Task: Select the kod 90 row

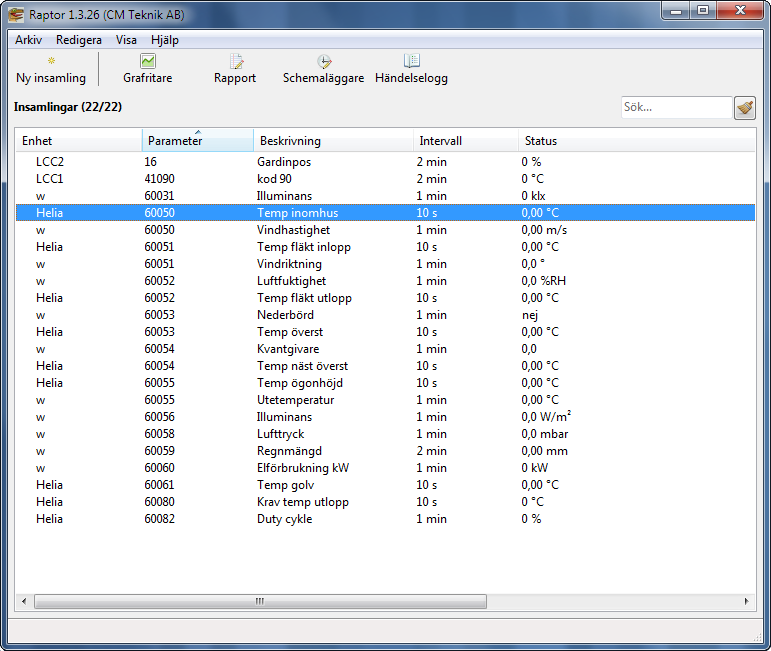Action: (x=386, y=179)
